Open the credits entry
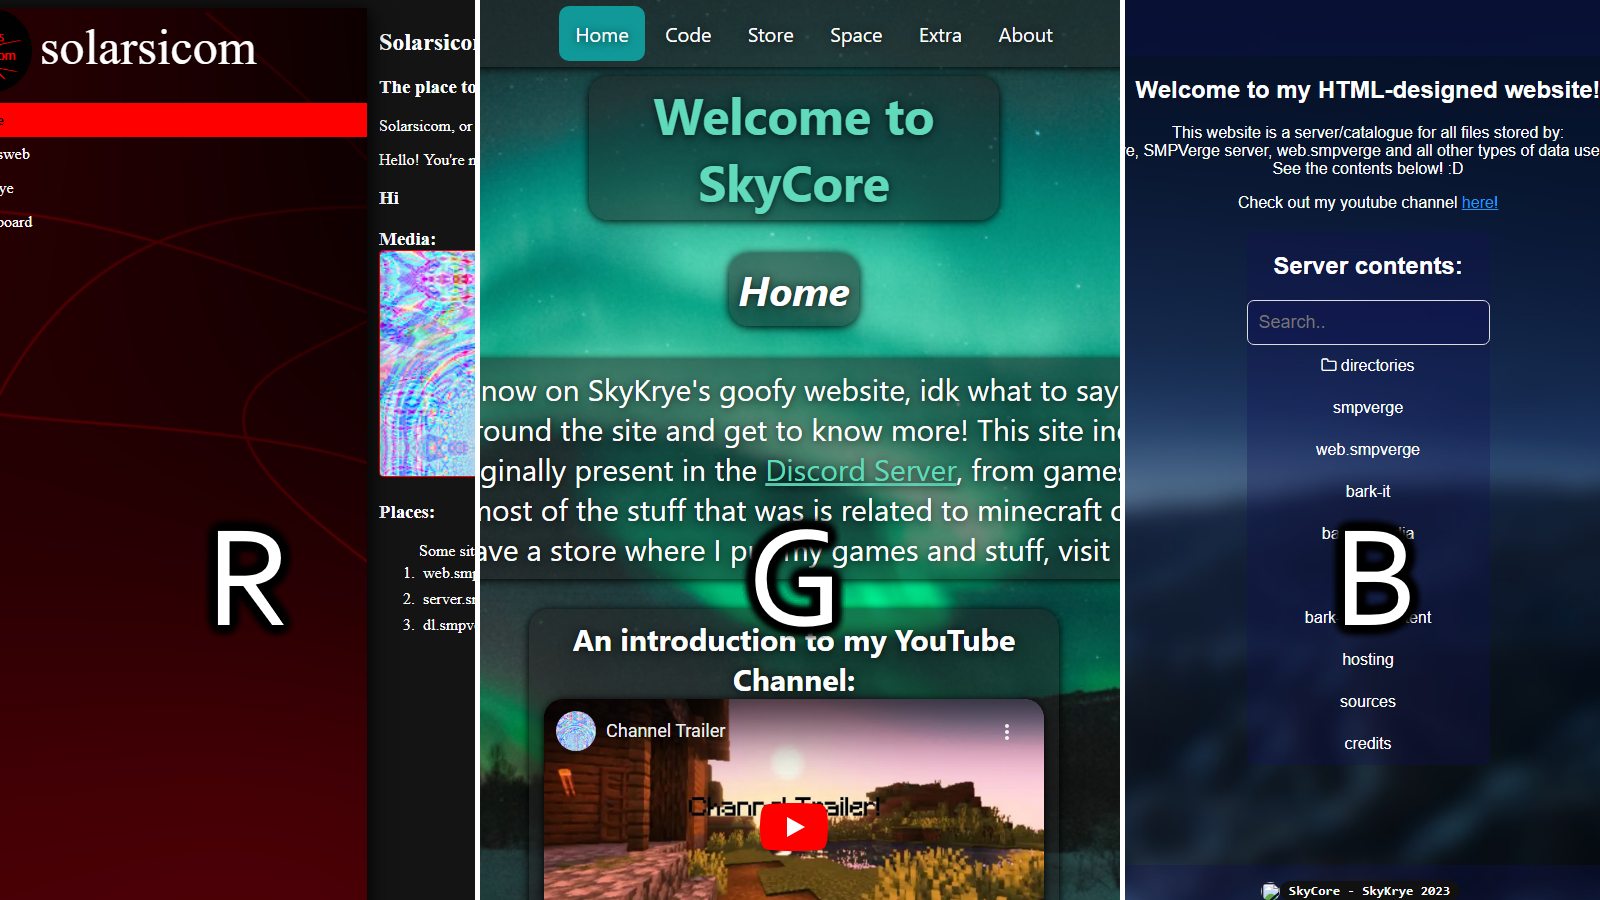The height and width of the screenshot is (900, 1600). [1368, 743]
